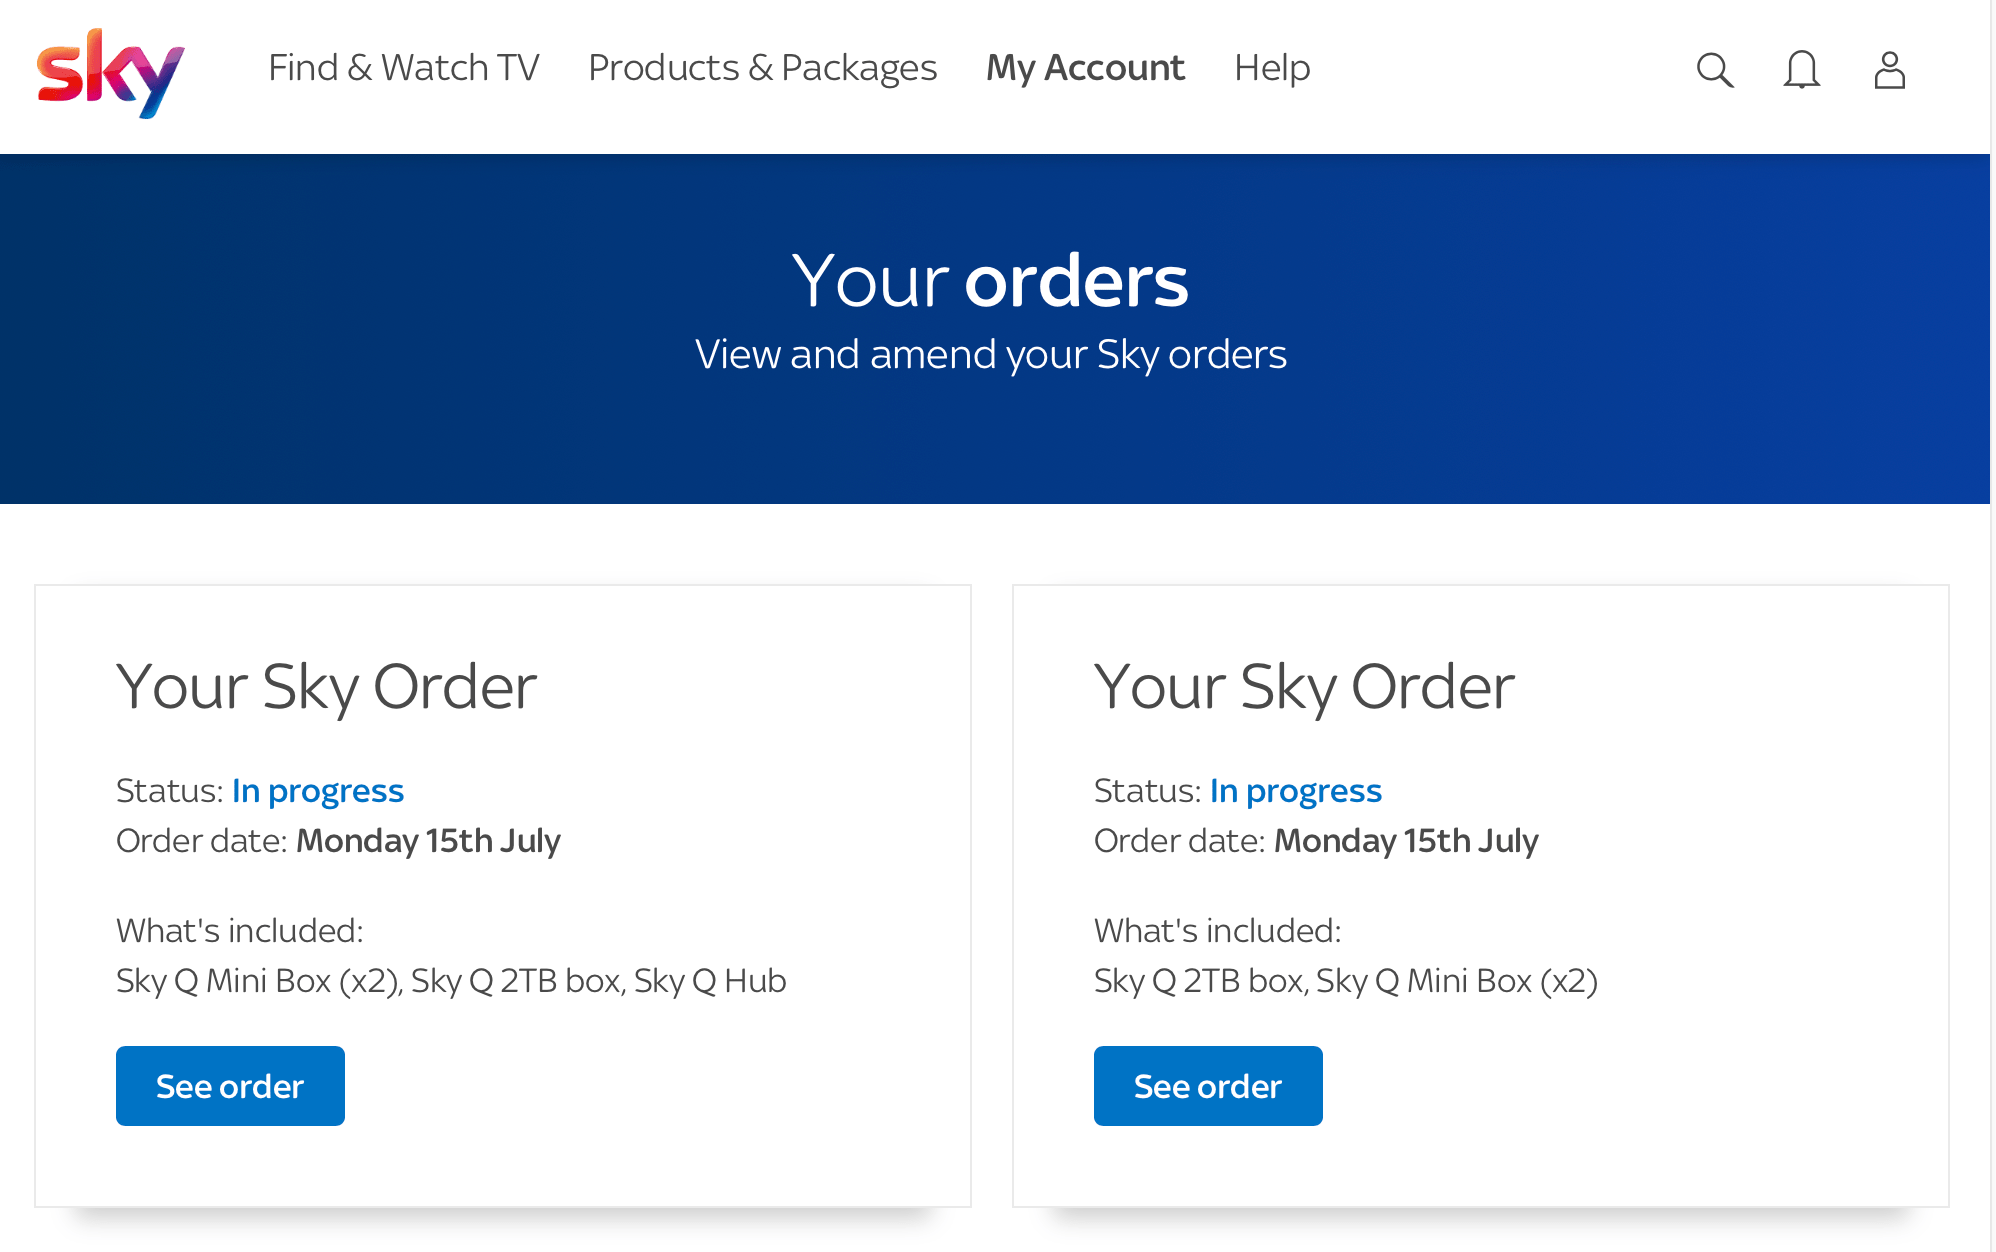This screenshot has height=1252, width=1996.
Task: Click In progress status on the left order
Action: 317,791
